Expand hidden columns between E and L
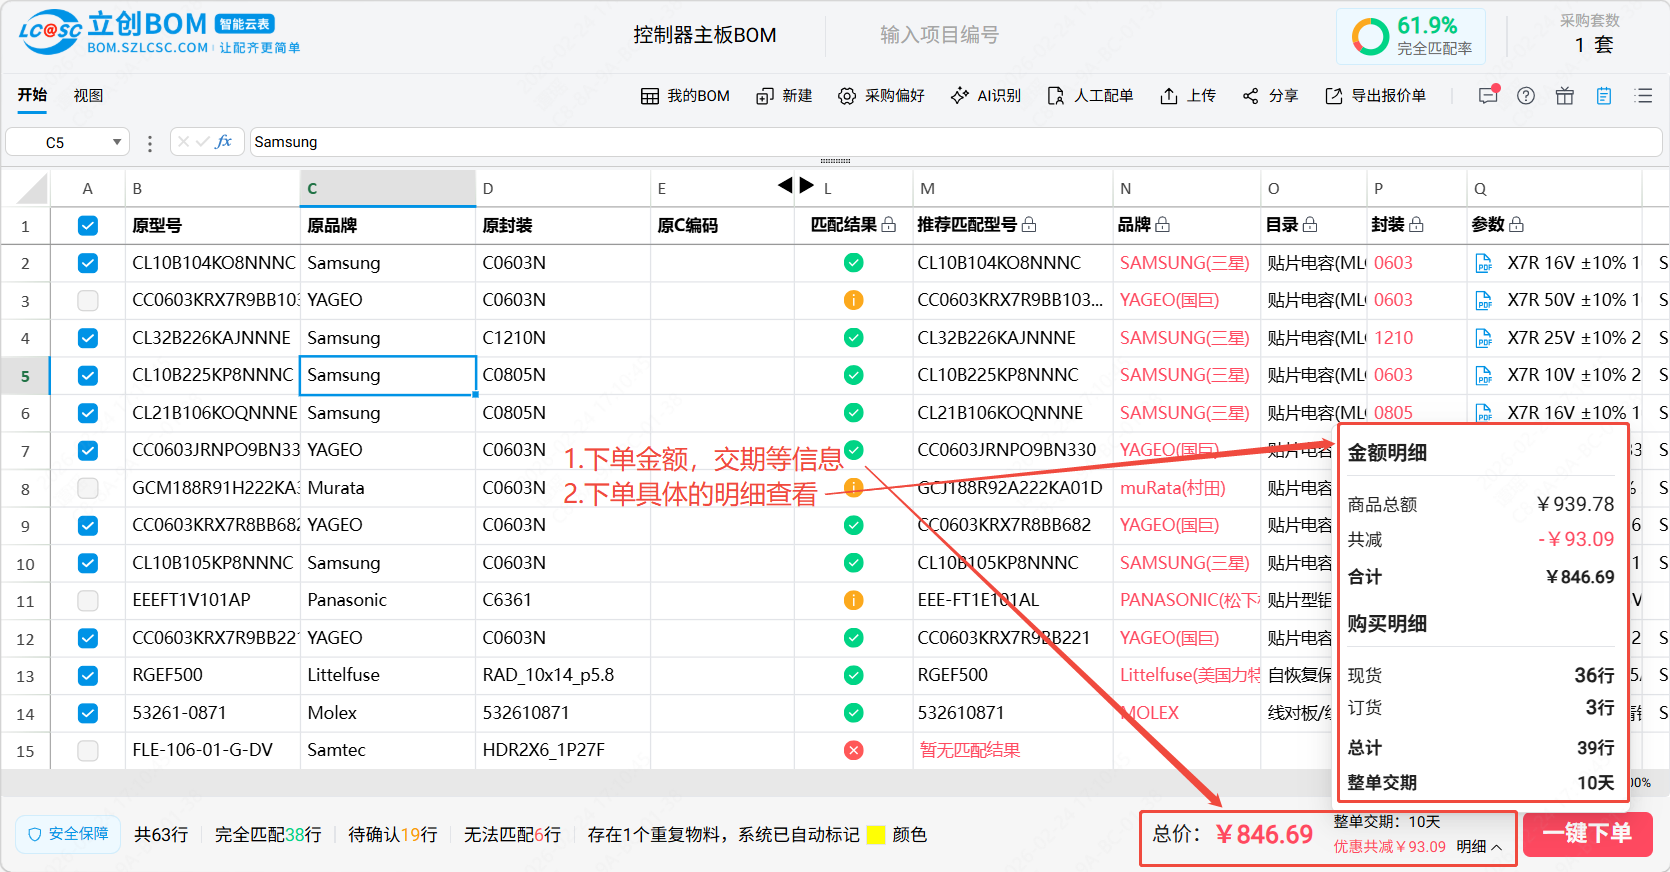Screen dimensions: 1670x872 click(x=796, y=185)
